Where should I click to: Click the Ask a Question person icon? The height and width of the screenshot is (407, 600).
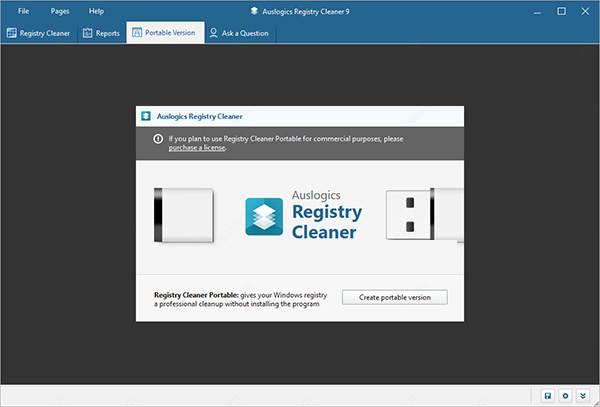coord(213,33)
